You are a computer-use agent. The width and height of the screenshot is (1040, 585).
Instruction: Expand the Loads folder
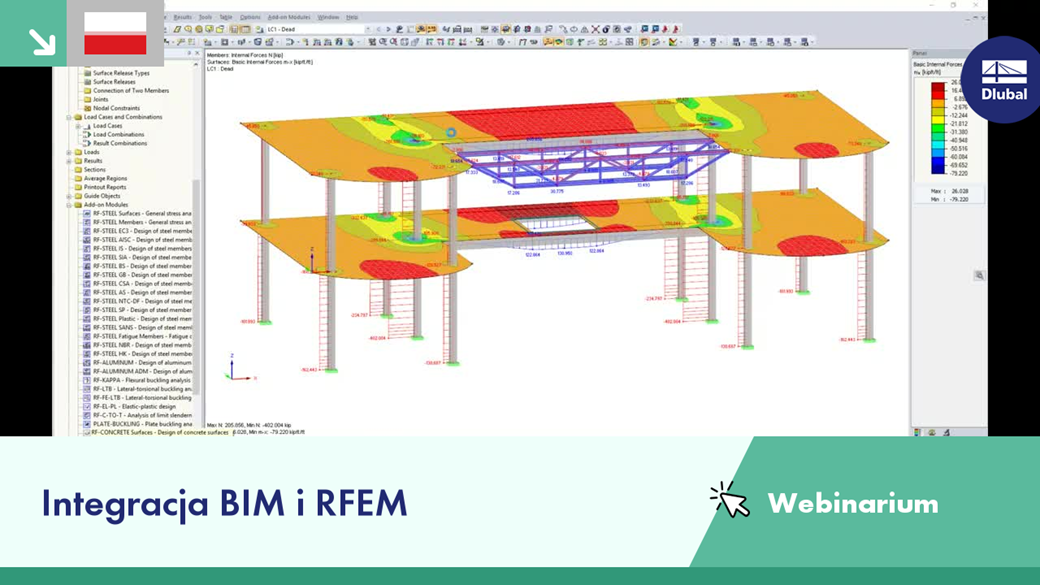point(69,153)
